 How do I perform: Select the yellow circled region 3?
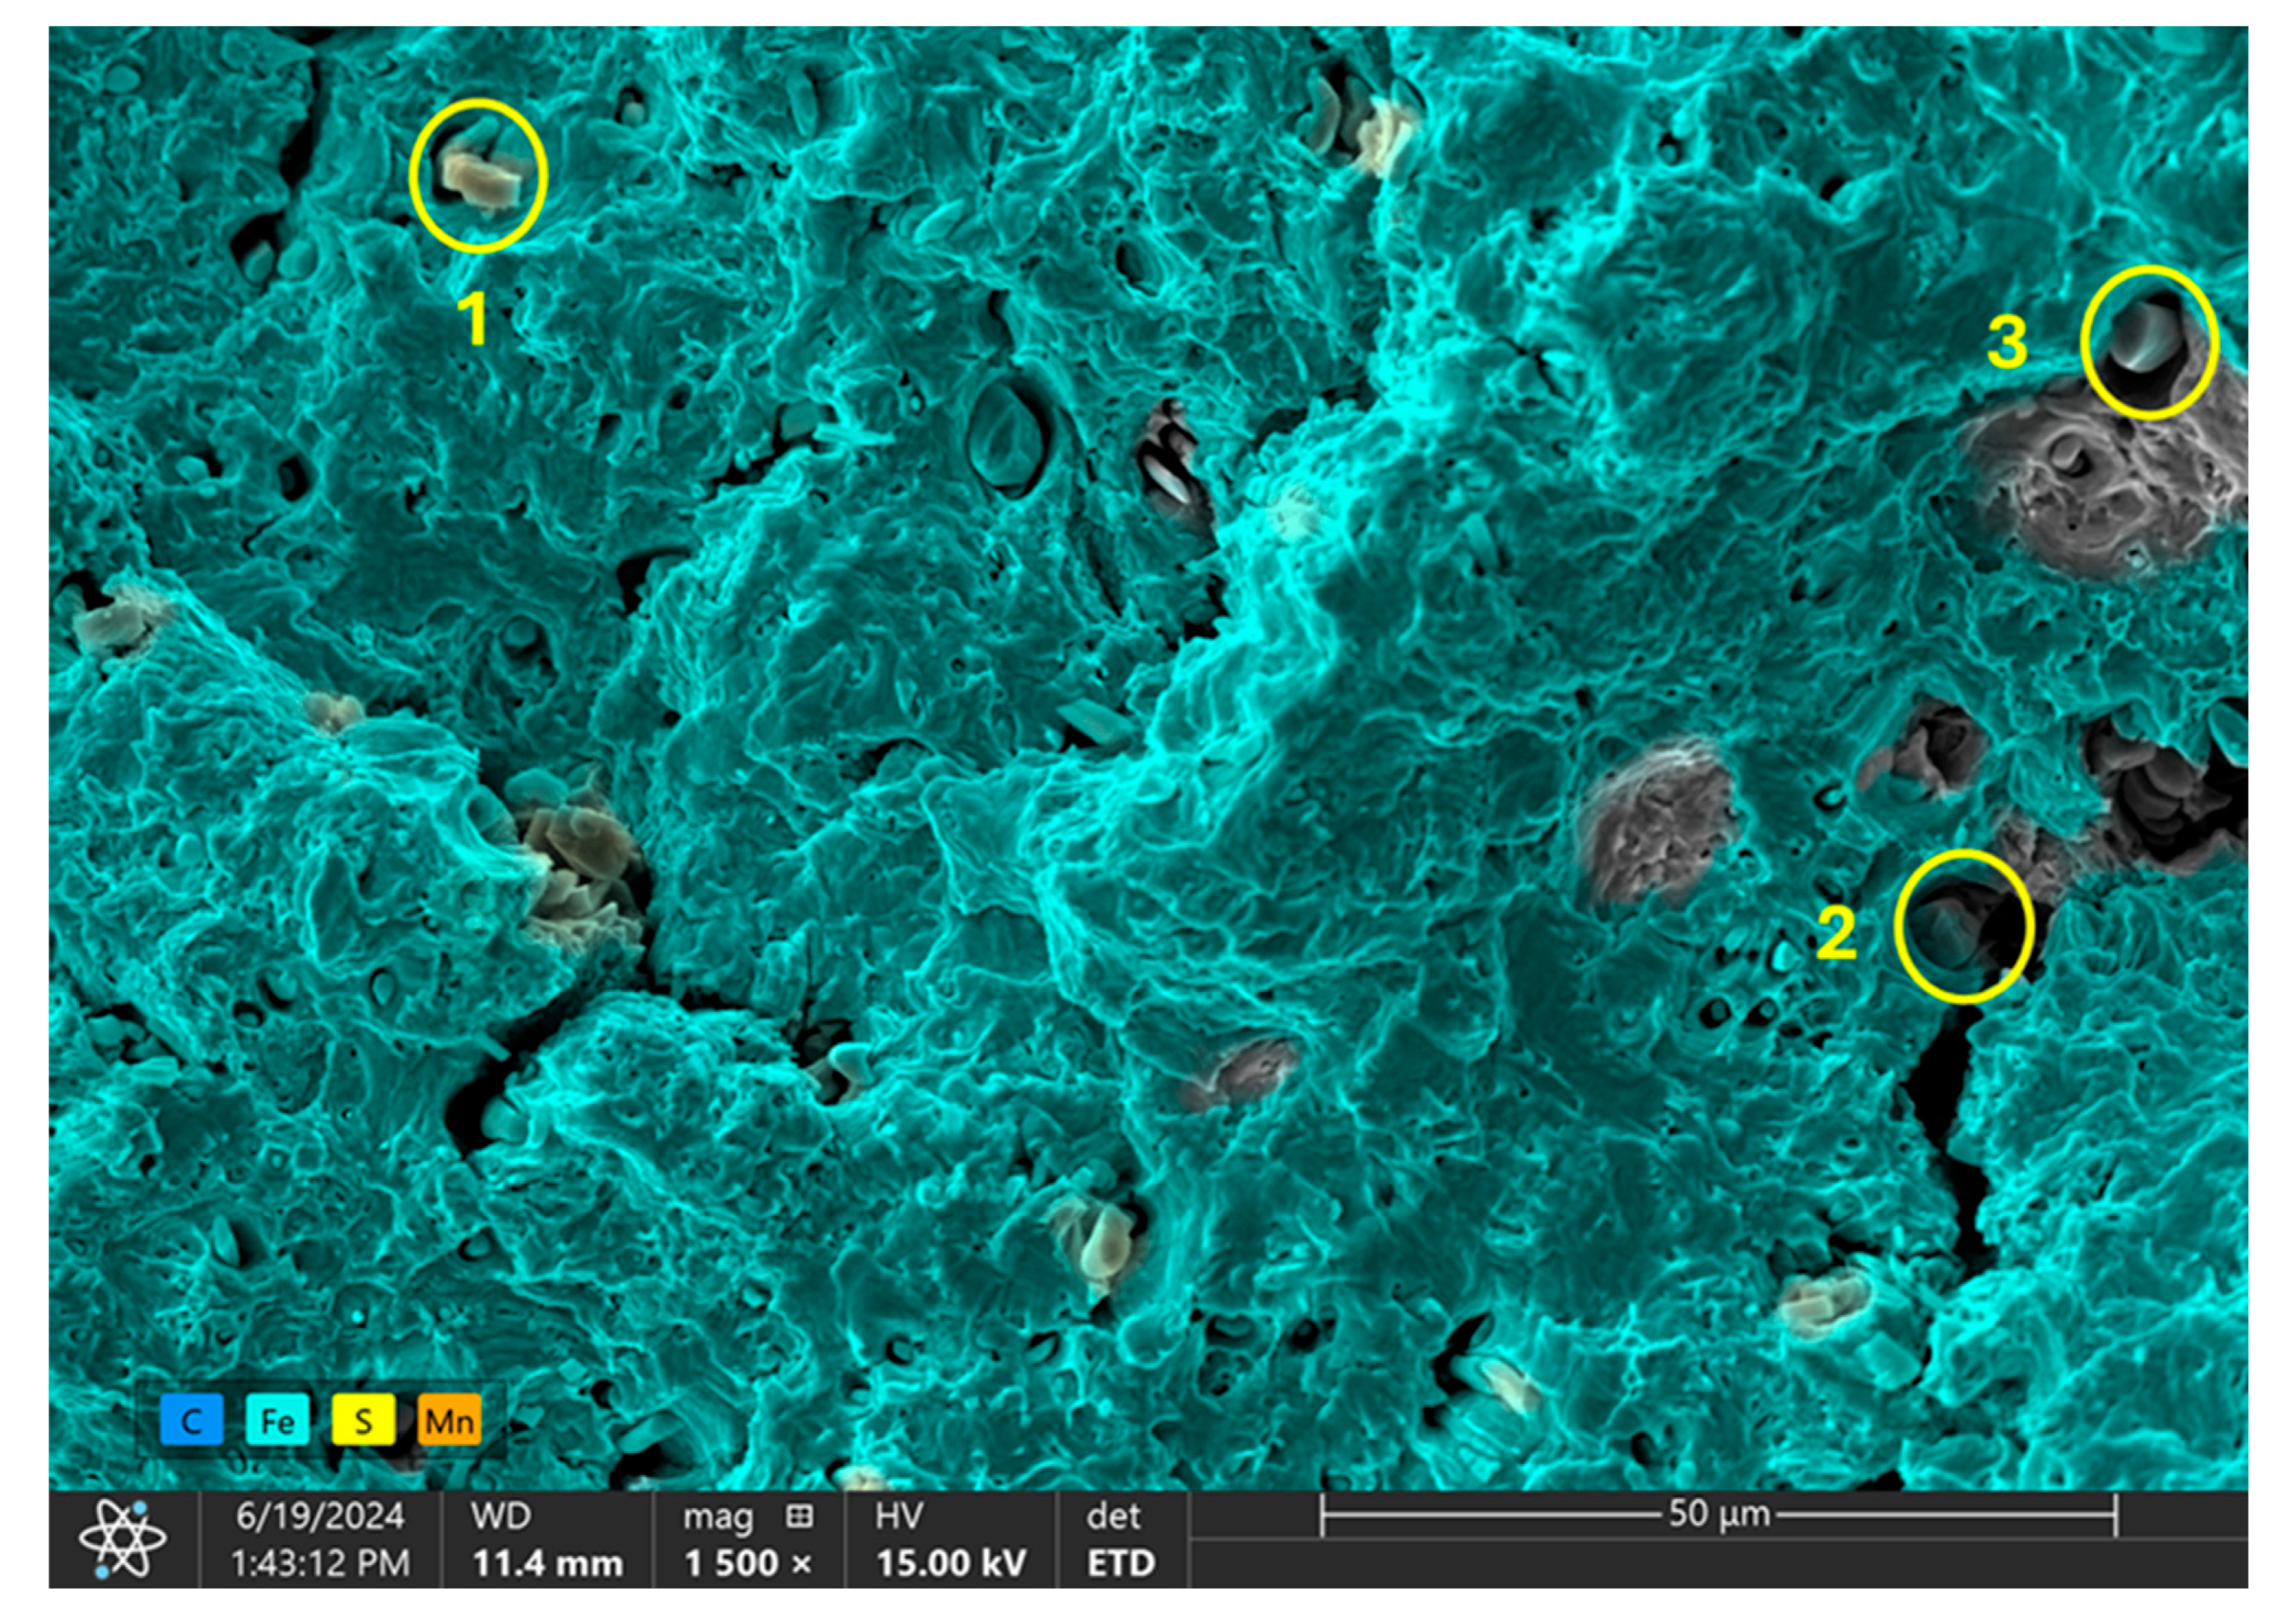coord(2149,342)
